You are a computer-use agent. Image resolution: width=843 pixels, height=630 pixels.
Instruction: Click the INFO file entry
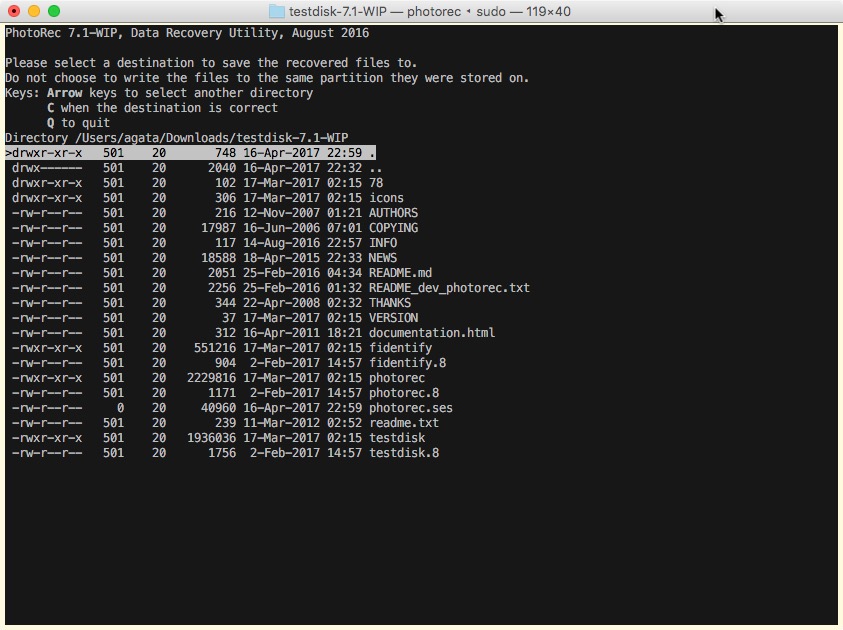pyautogui.click(x=383, y=243)
